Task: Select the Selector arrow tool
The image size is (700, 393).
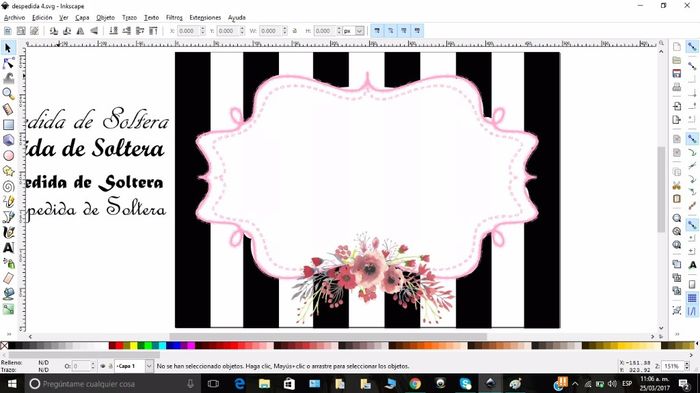Action: 8,48
